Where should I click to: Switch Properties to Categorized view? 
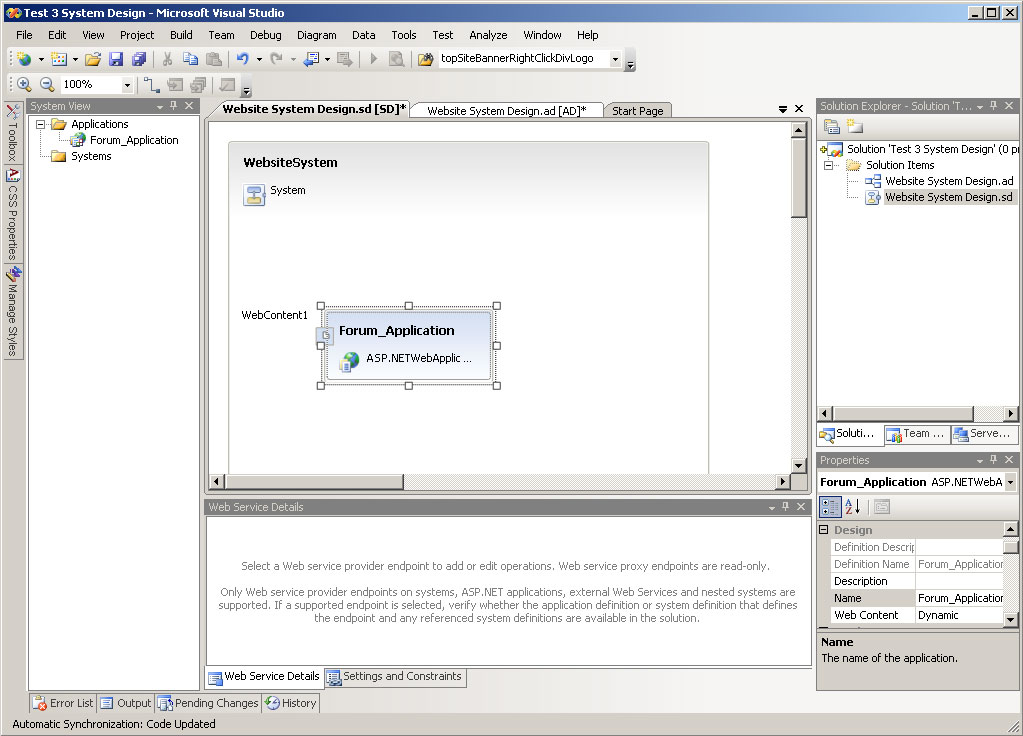click(x=831, y=506)
